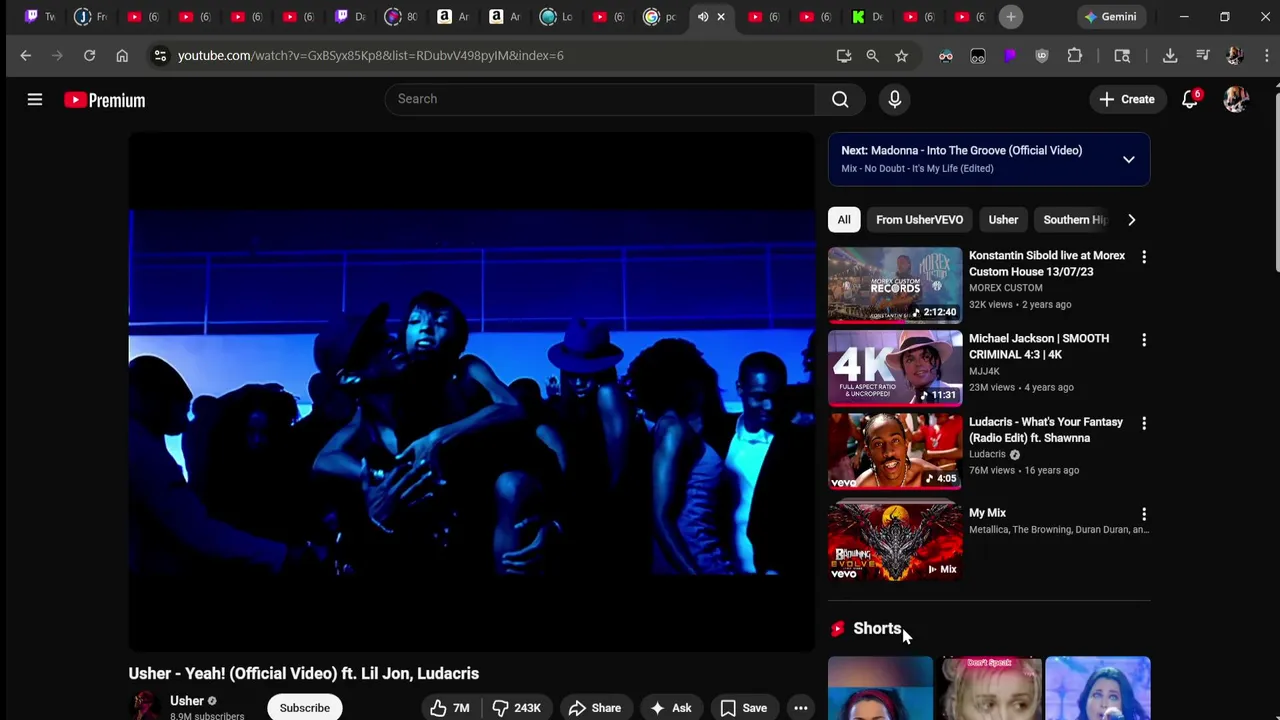Open options for Konstantin Sibold video

[1144, 257]
